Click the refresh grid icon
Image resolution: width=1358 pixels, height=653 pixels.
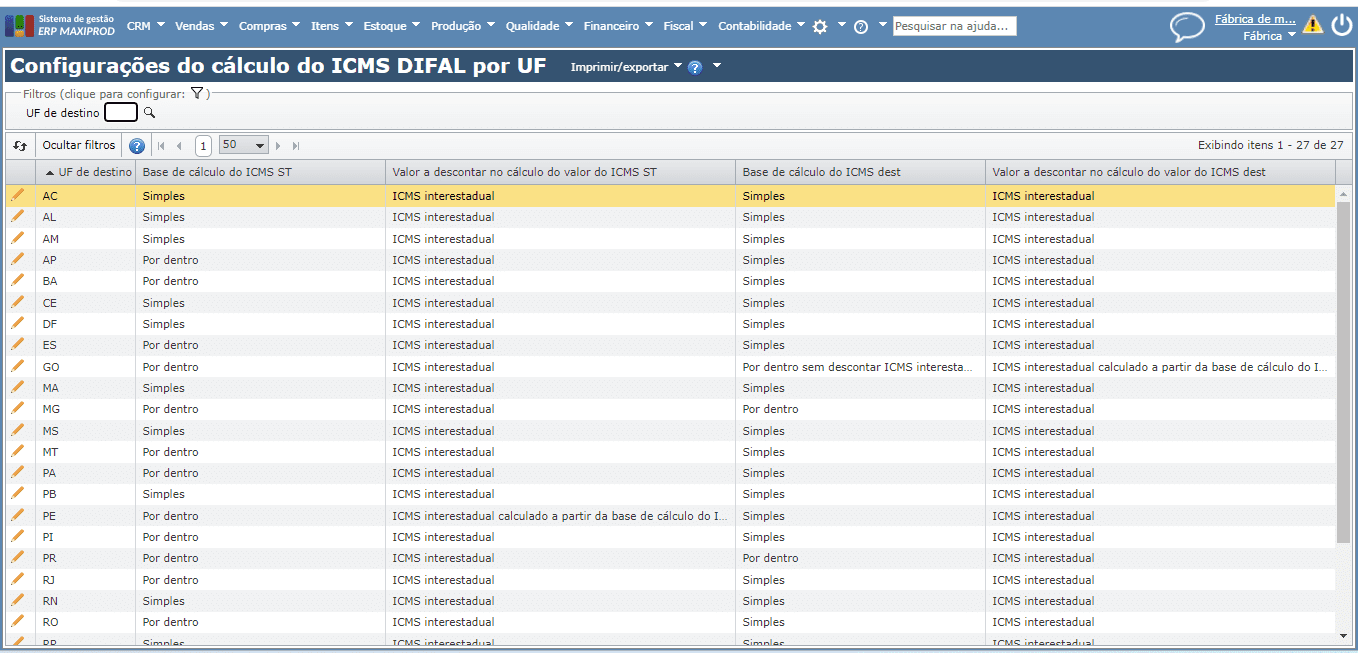coord(20,146)
